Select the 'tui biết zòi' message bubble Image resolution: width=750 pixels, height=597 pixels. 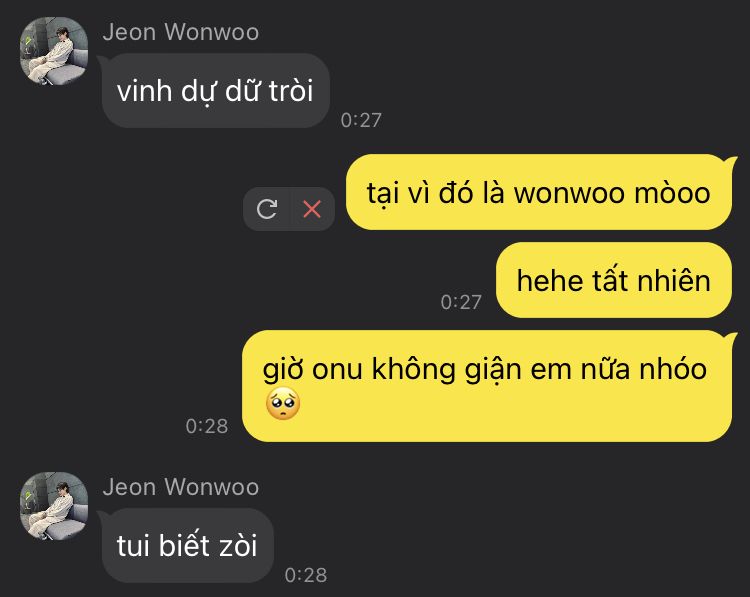coord(188,545)
